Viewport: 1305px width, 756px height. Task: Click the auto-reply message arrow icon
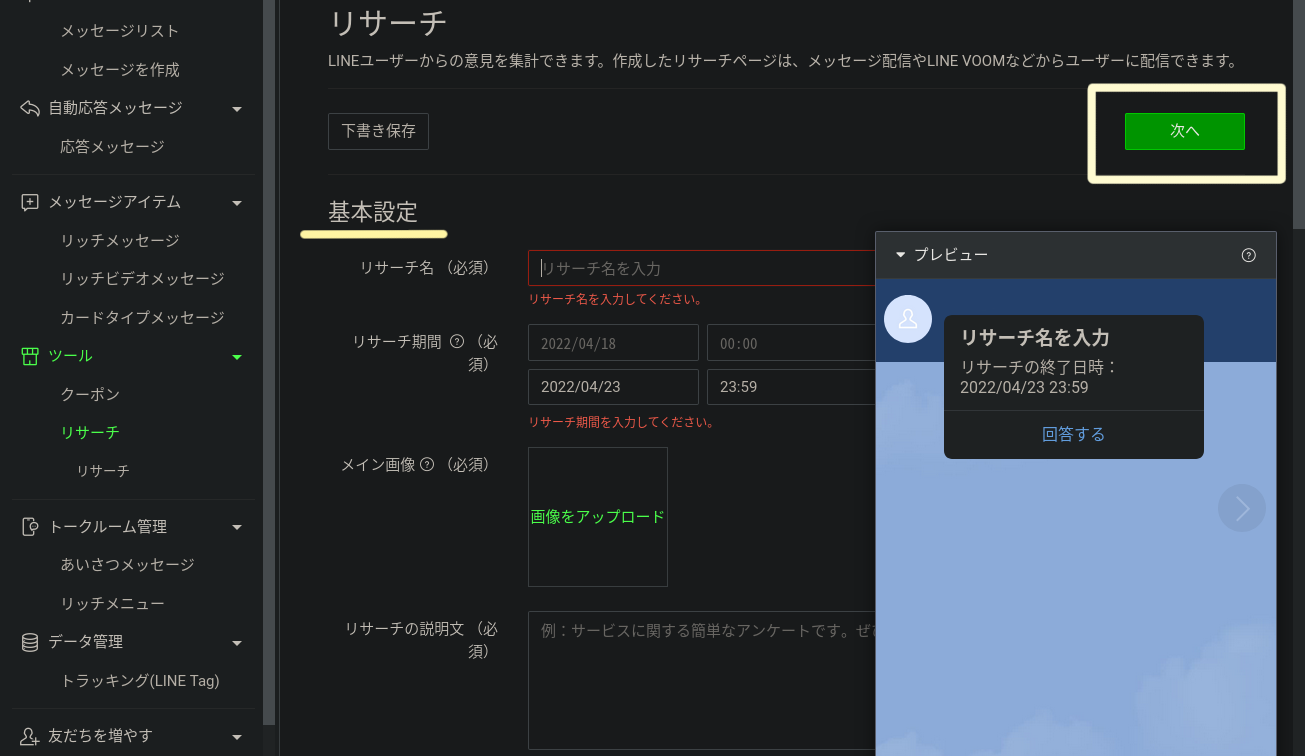[x=30, y=108]
